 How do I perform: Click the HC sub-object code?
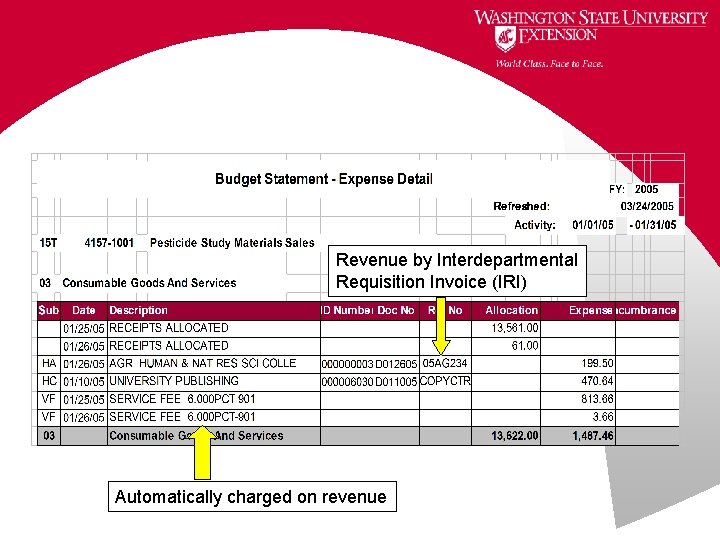coord(49,381)
